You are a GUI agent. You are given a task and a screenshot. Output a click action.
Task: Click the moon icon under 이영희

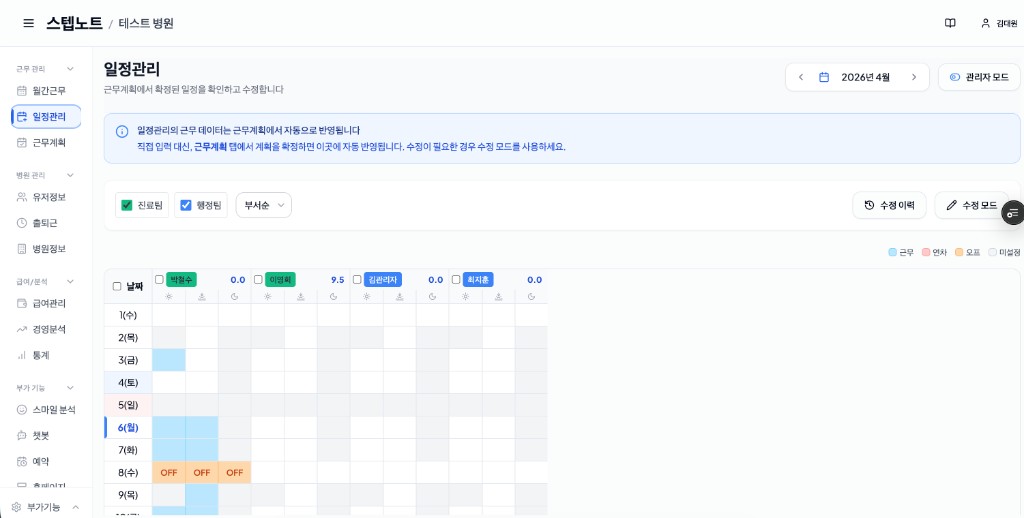click(x=334, y=297)
